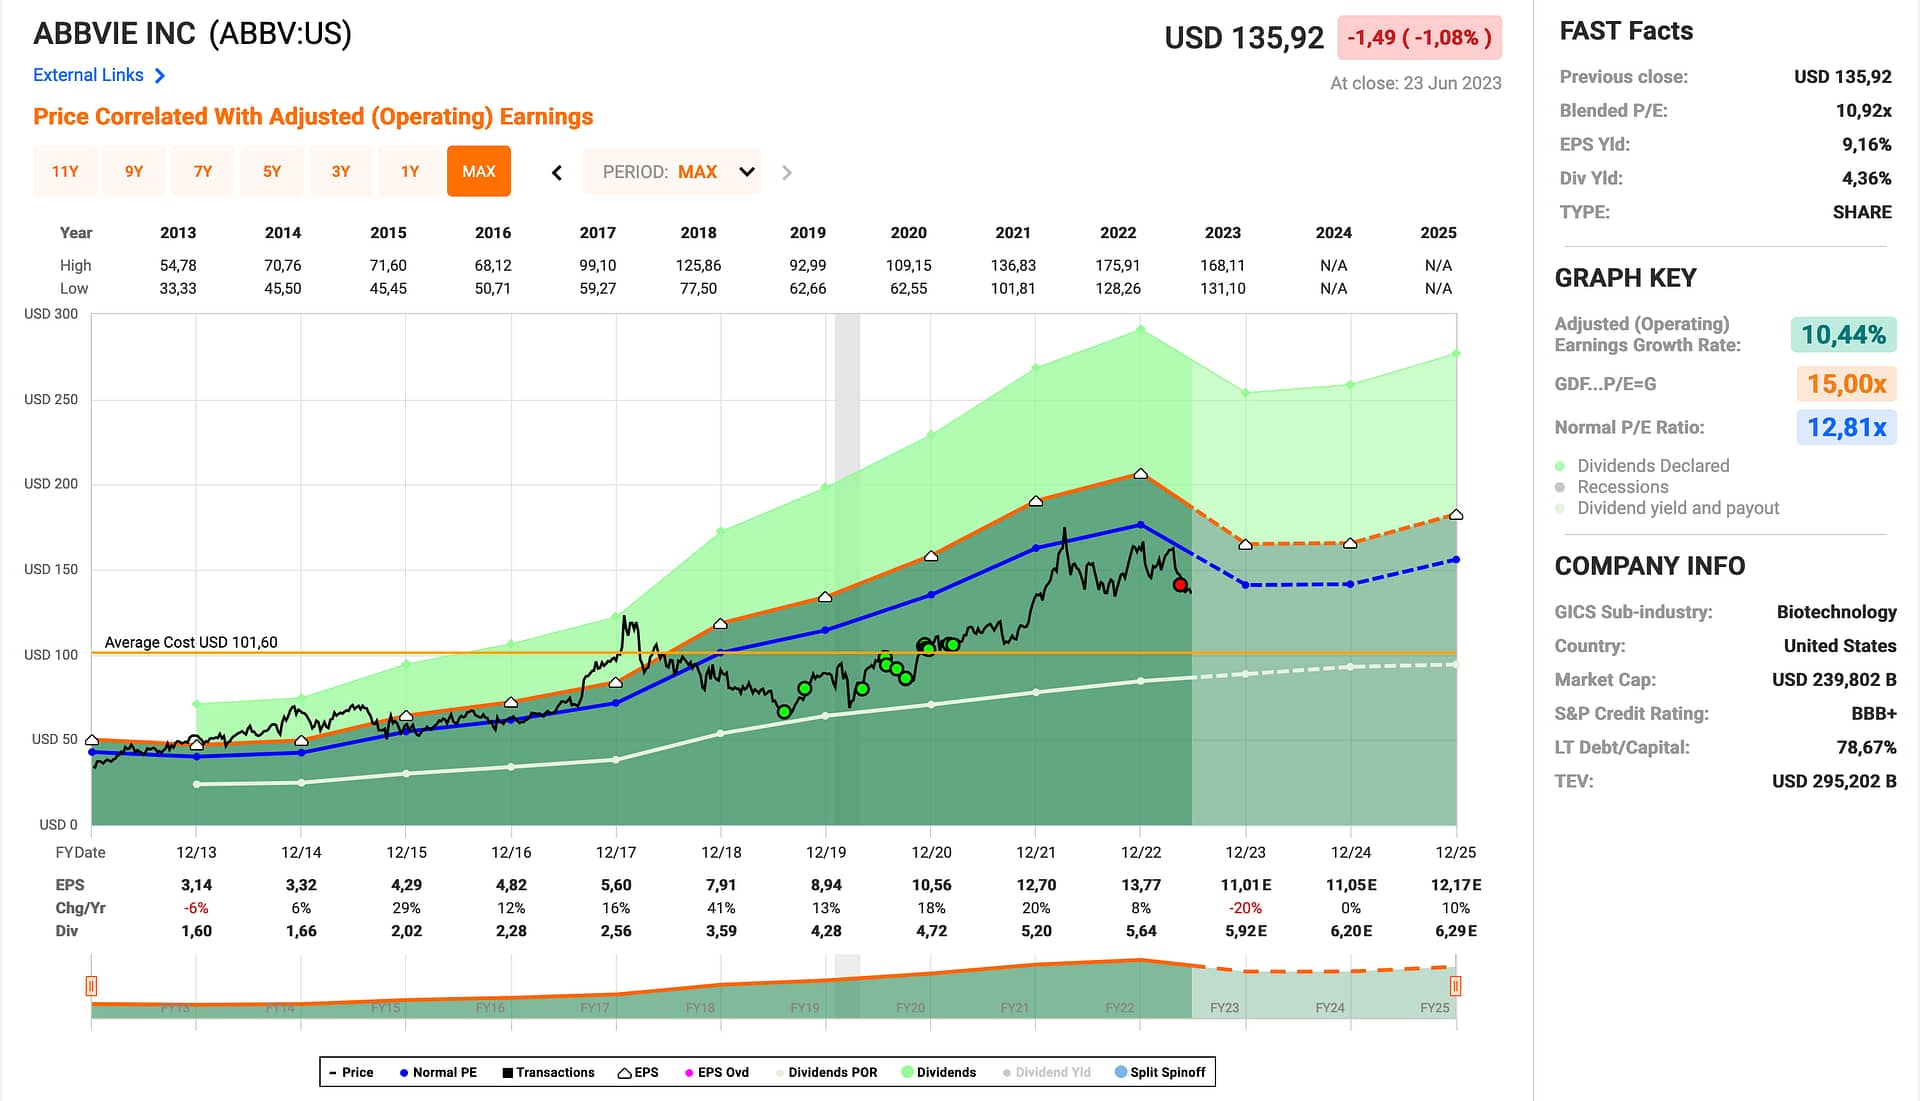Screen dimensions: 1920x1101
Task: Click the S&P Credit Rating BBB+
Action: coord(1874,714)
